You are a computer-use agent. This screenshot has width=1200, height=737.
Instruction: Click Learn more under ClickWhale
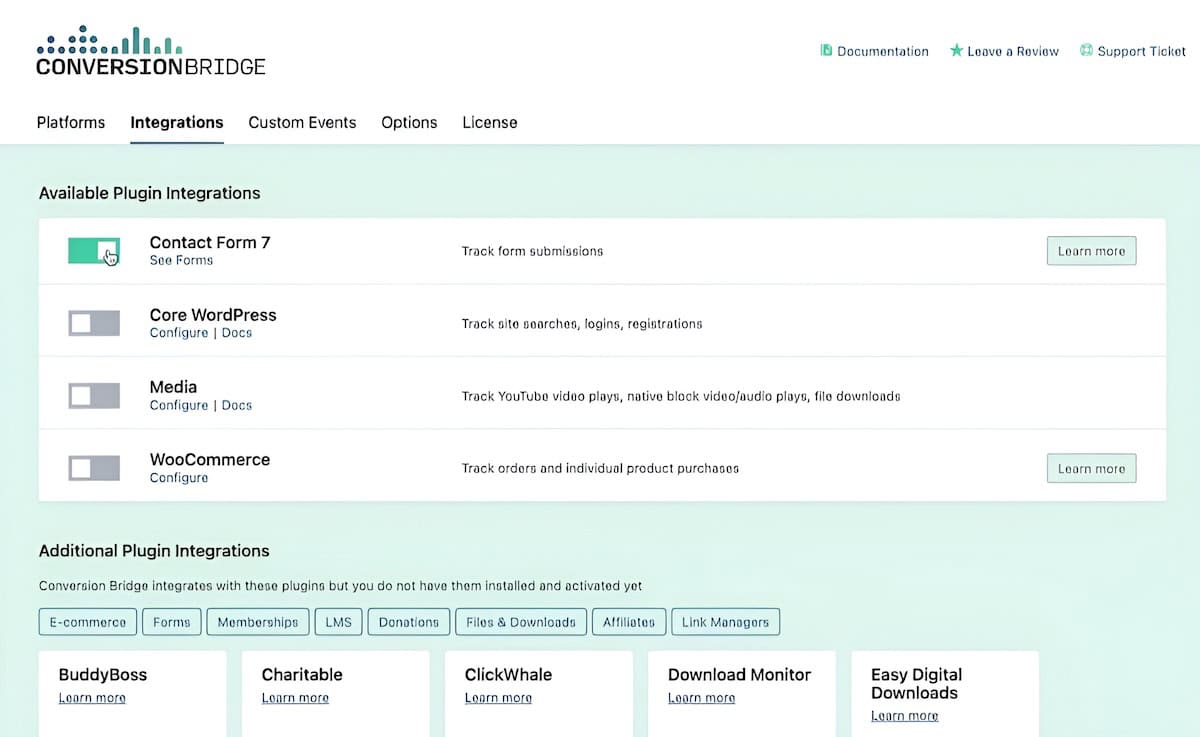(x=498, y=698)
